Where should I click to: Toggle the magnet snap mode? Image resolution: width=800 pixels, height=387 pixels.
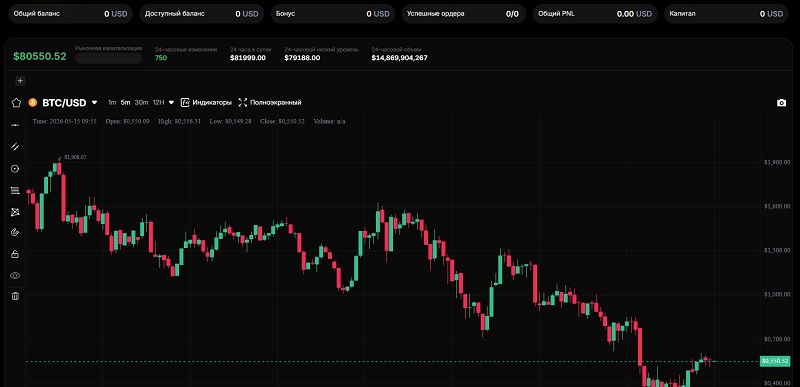click(15, 233)
